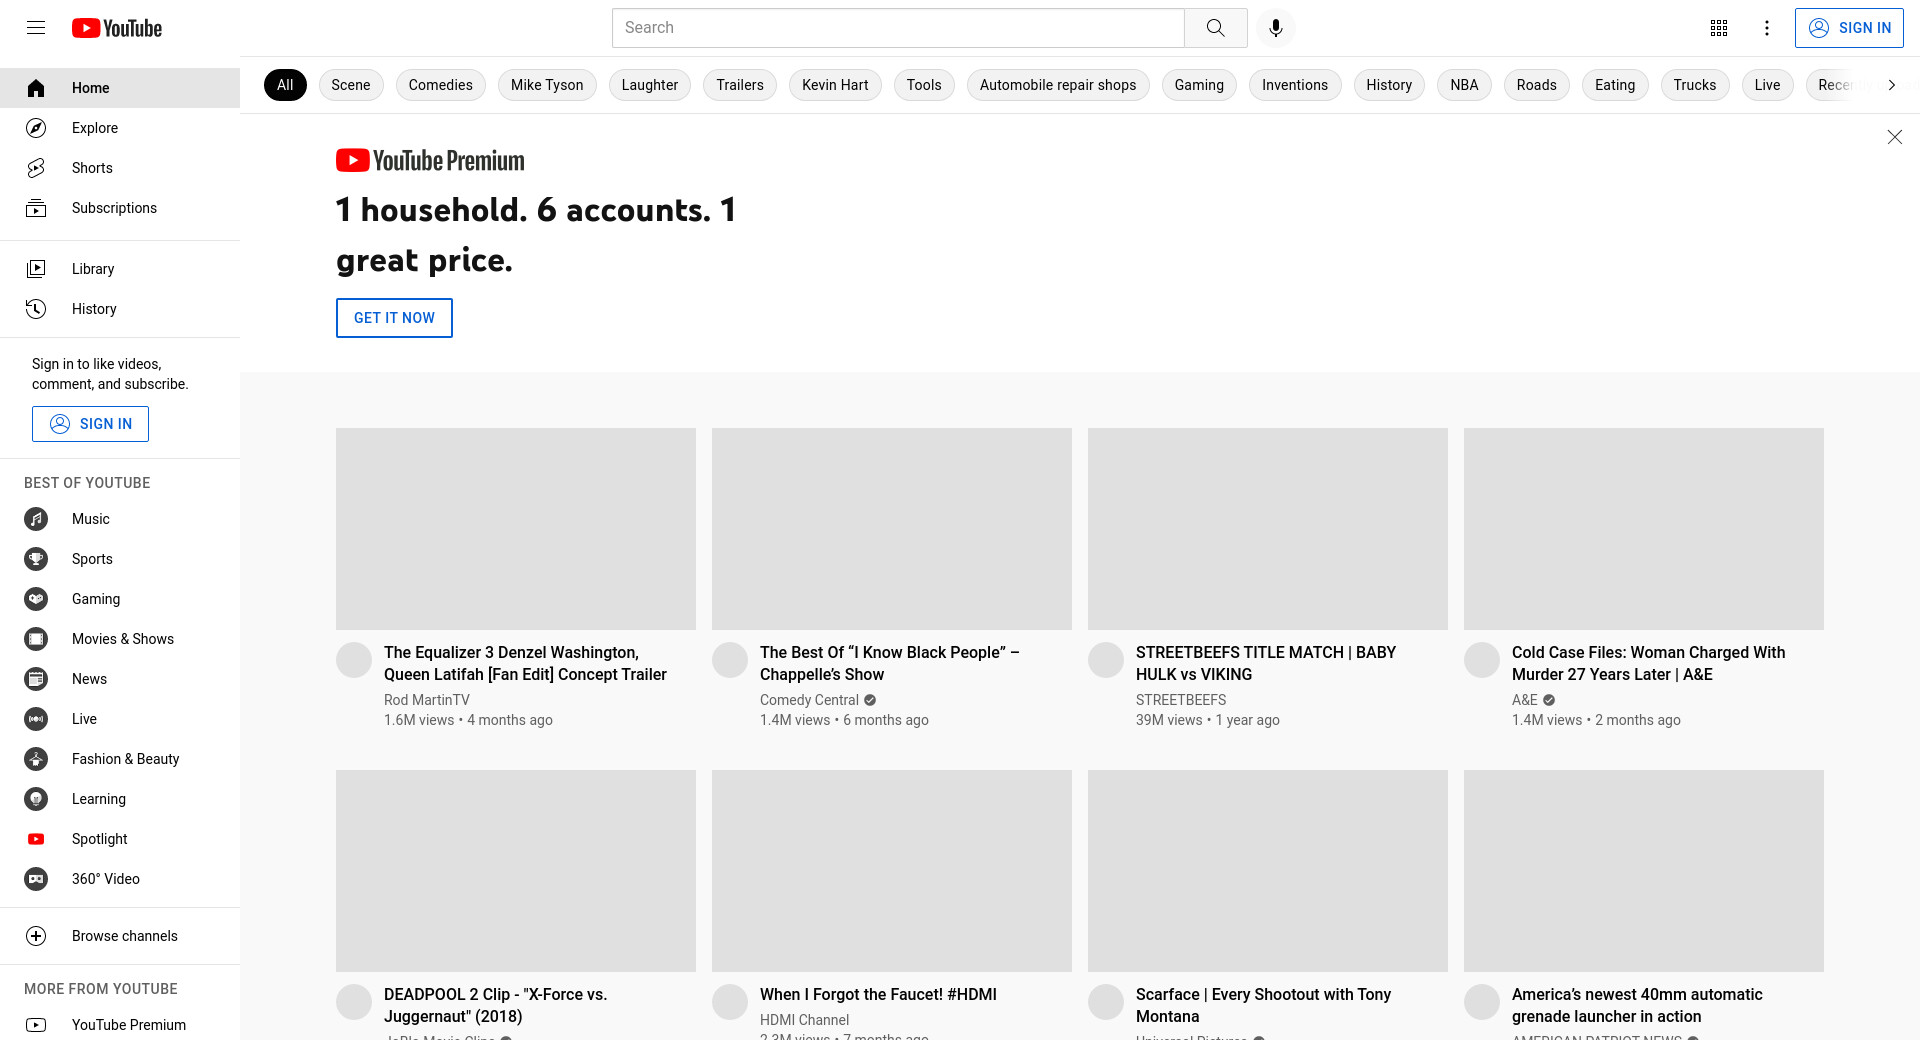Open Music under Best of YouTube
This screenshot has height=1040, width=1920.
pyautogui.click(x=120, y=519)
